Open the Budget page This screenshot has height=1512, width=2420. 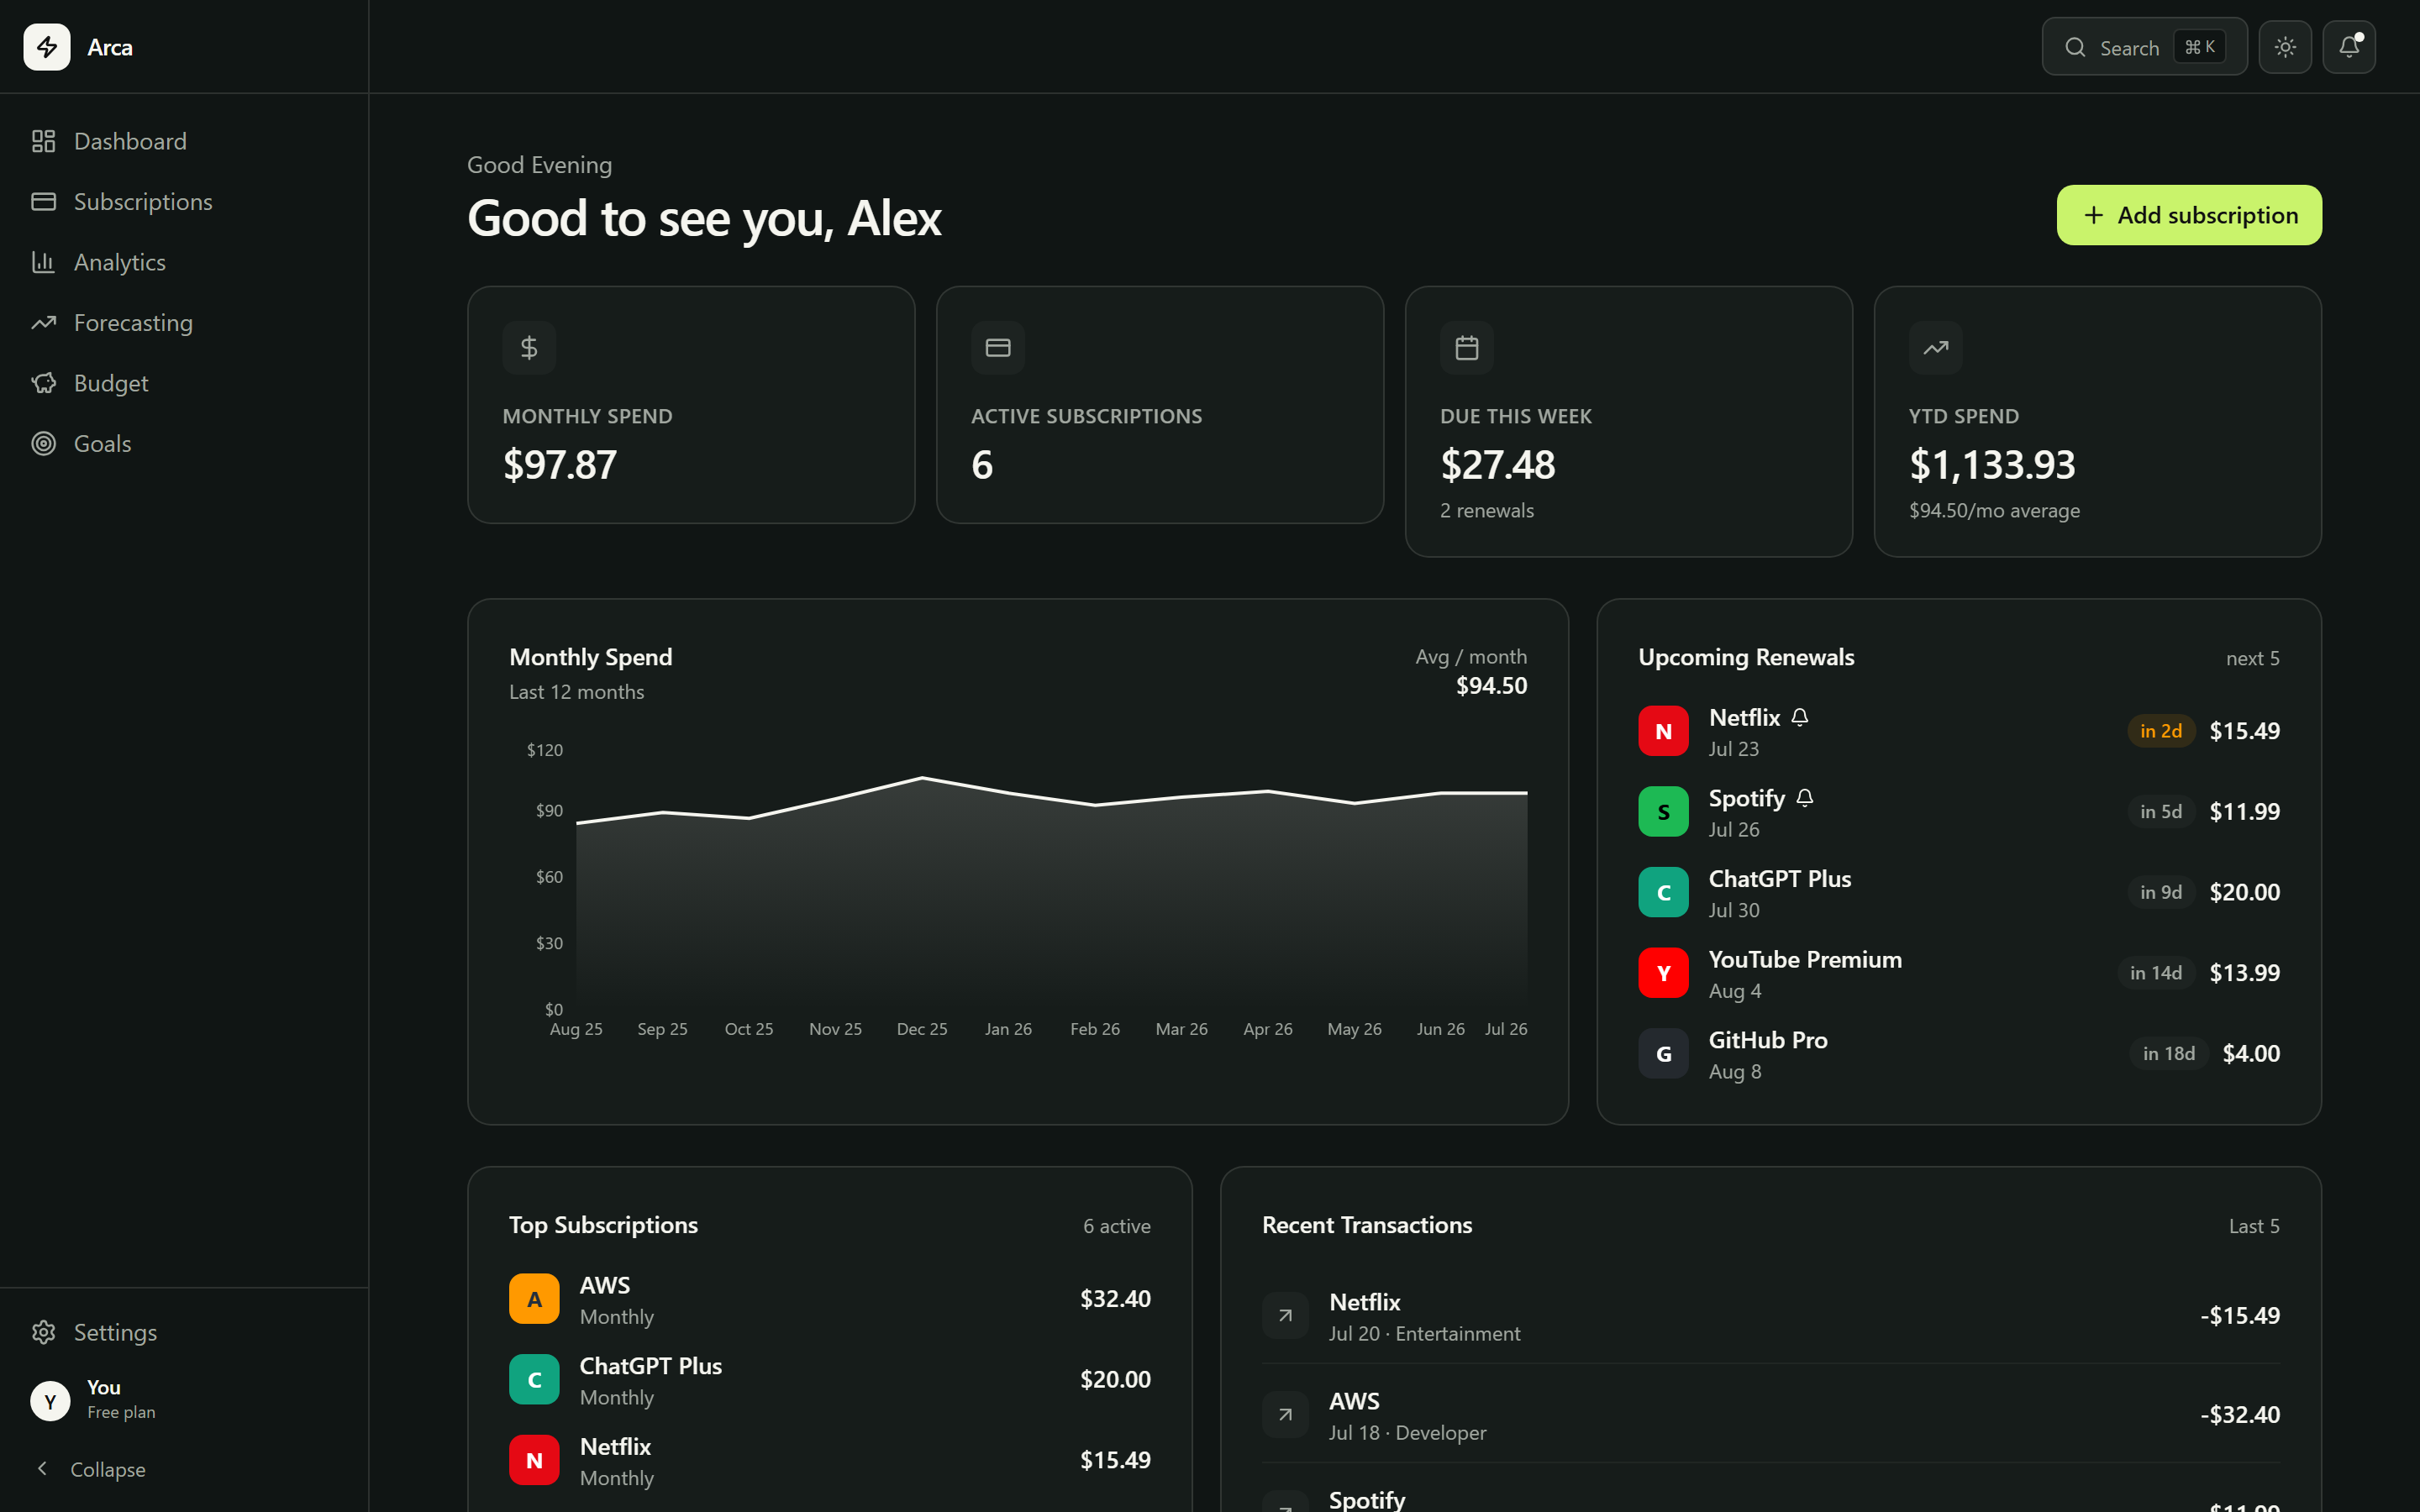click(184, 383)
